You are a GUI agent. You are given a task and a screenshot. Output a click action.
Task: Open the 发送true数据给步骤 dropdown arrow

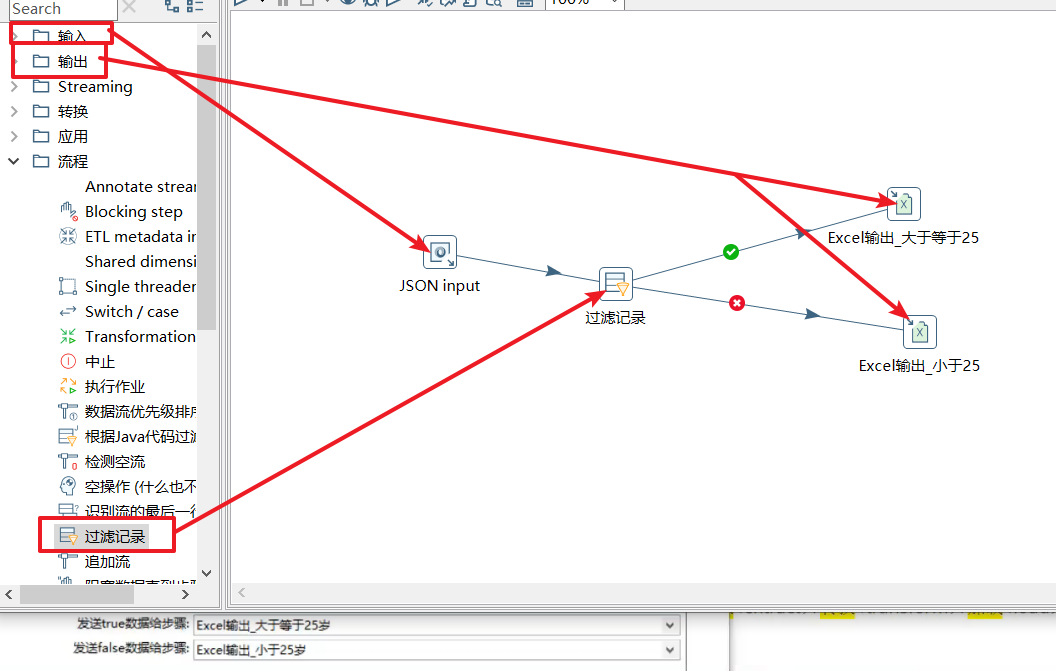[669, 625]
